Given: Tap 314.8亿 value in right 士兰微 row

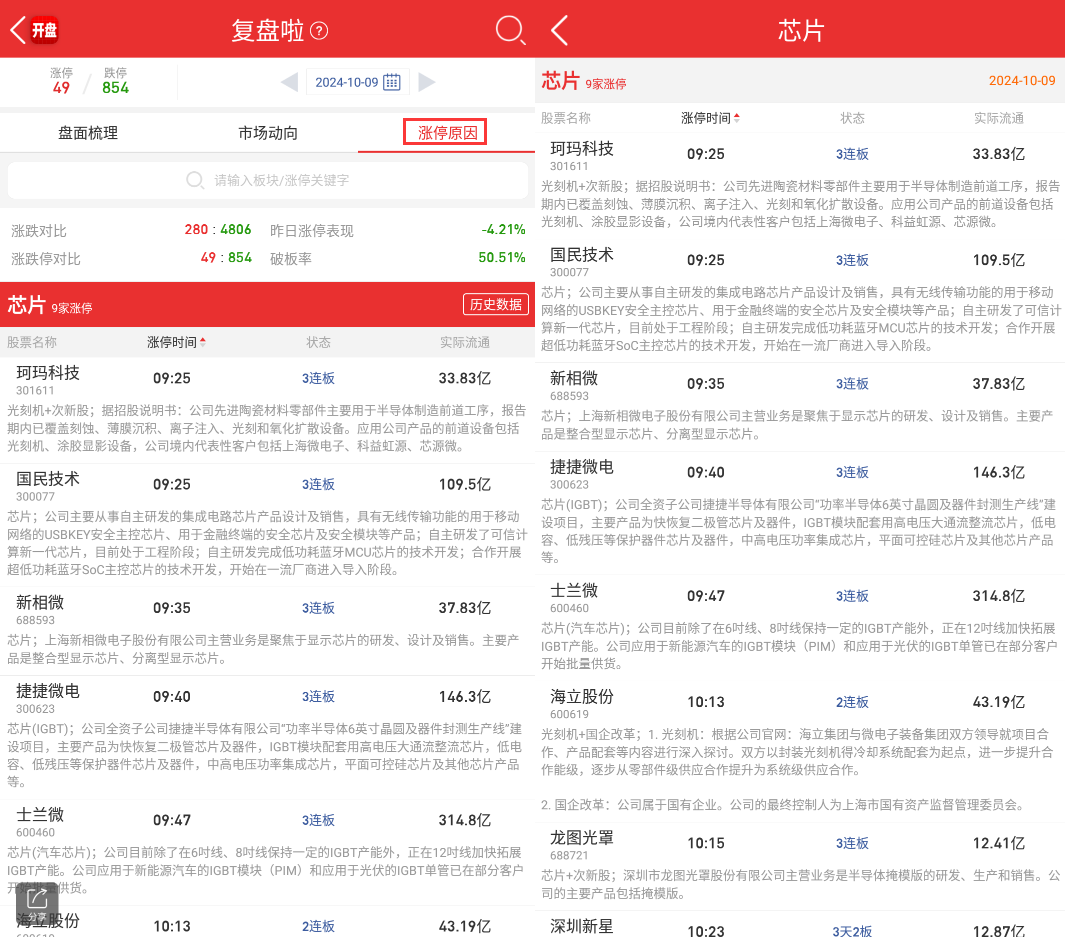Looking at the screenshot, I should 998,596.
